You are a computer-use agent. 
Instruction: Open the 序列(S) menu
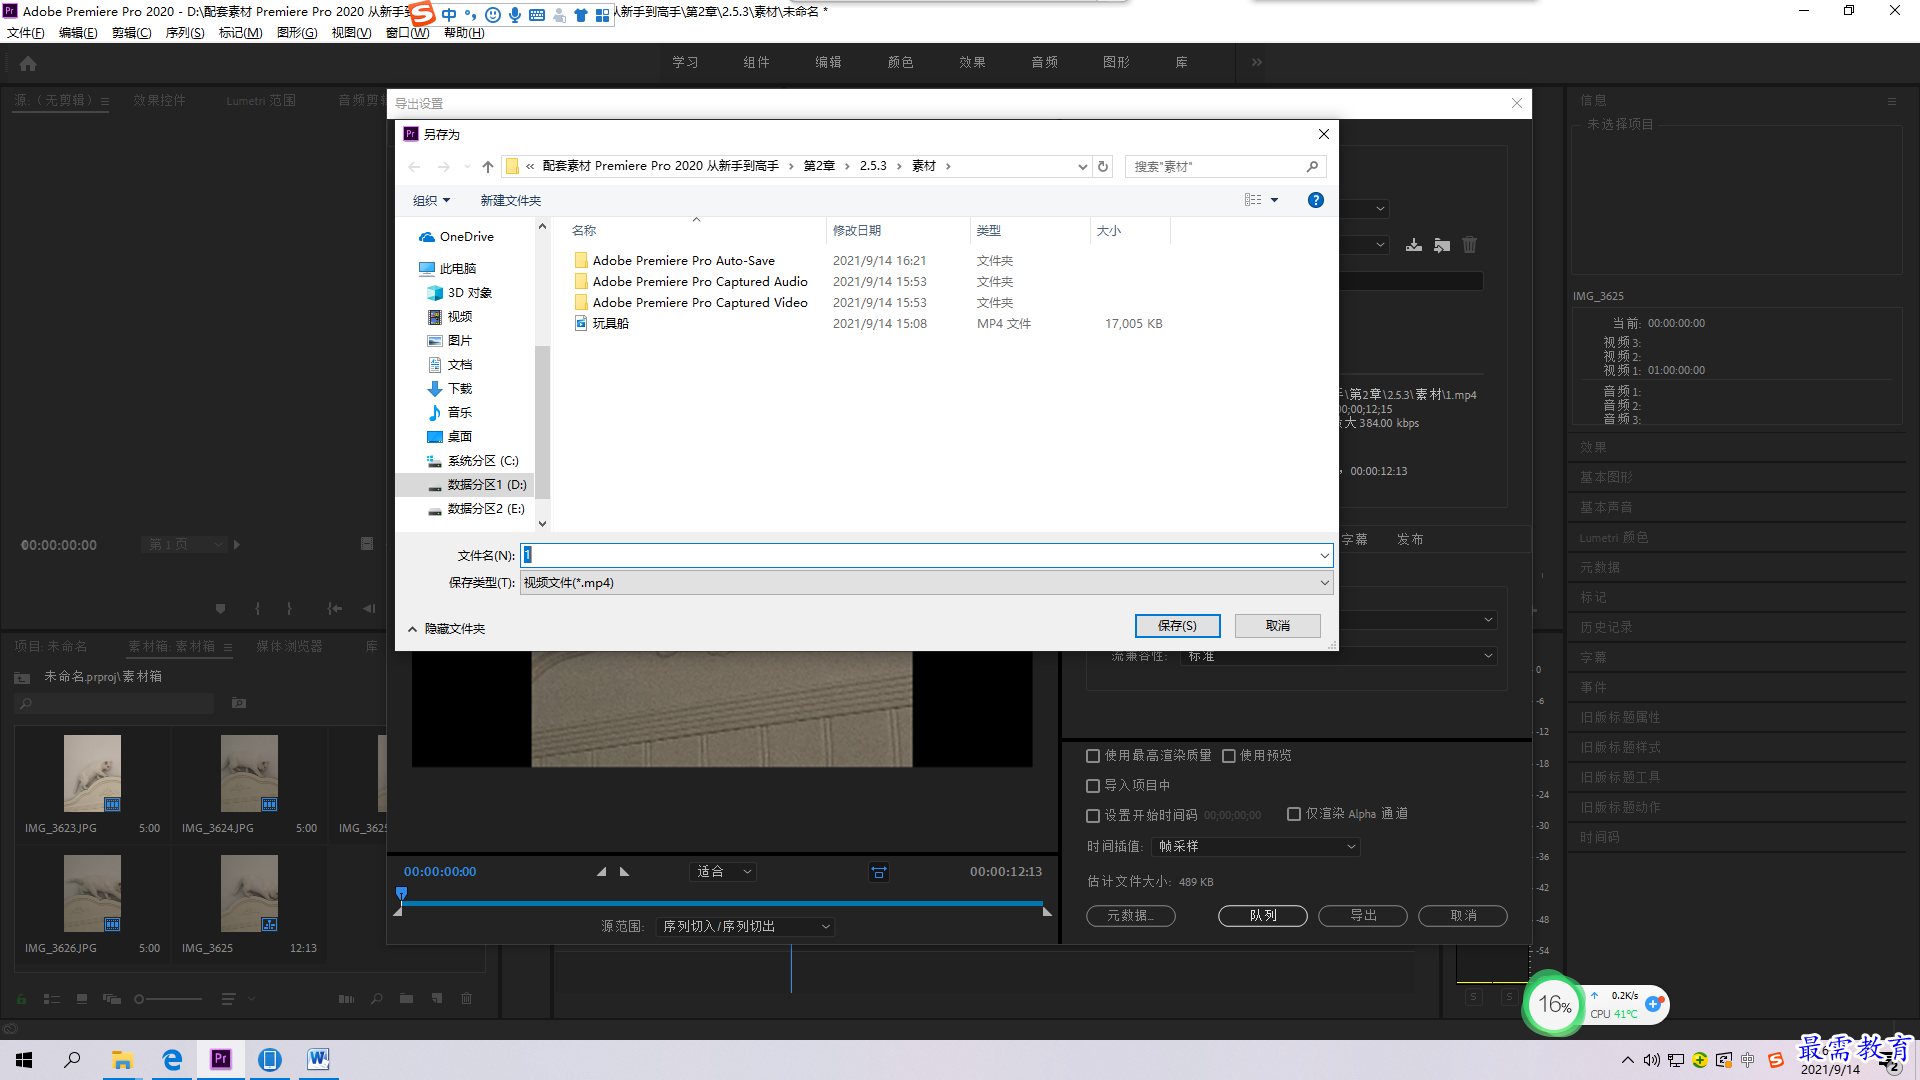184,33
